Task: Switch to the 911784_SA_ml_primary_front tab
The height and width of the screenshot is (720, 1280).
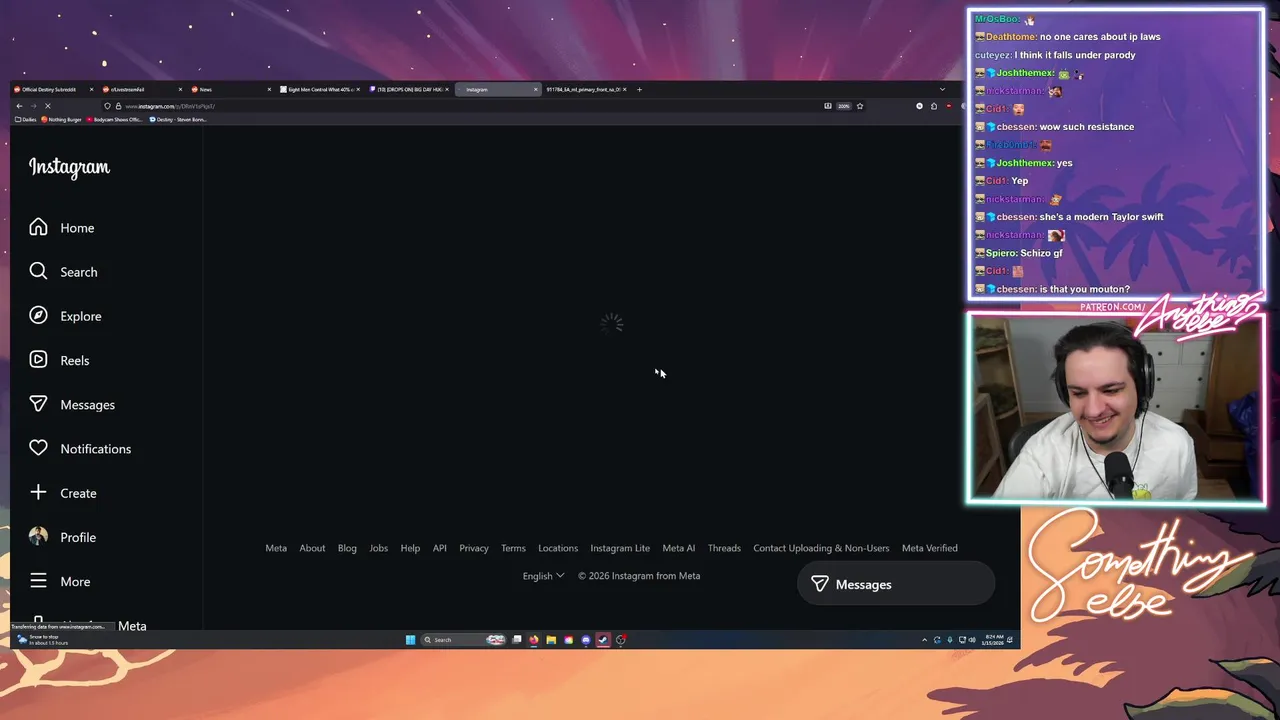Action: [x=586, y=89]
